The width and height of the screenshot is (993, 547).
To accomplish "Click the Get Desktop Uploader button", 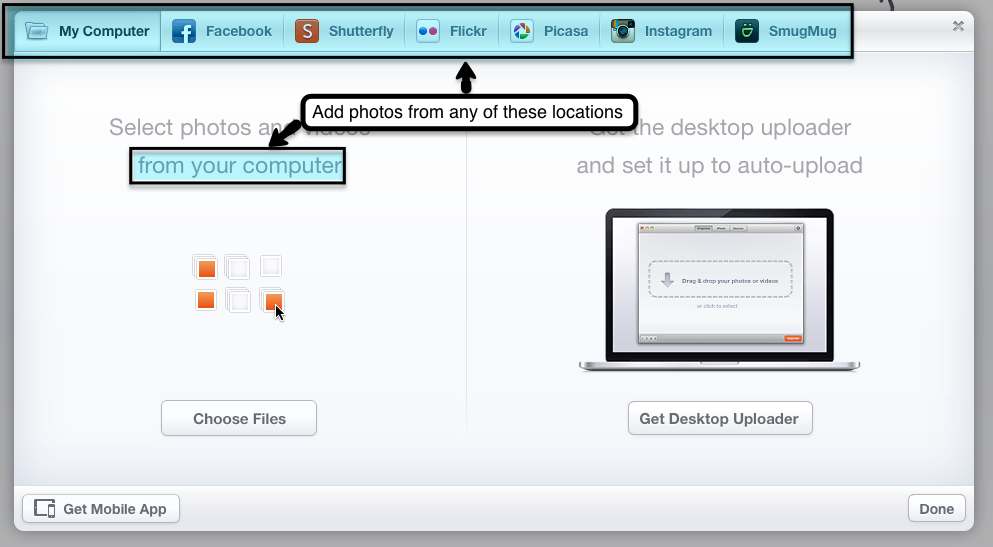I will pos(720,419).
